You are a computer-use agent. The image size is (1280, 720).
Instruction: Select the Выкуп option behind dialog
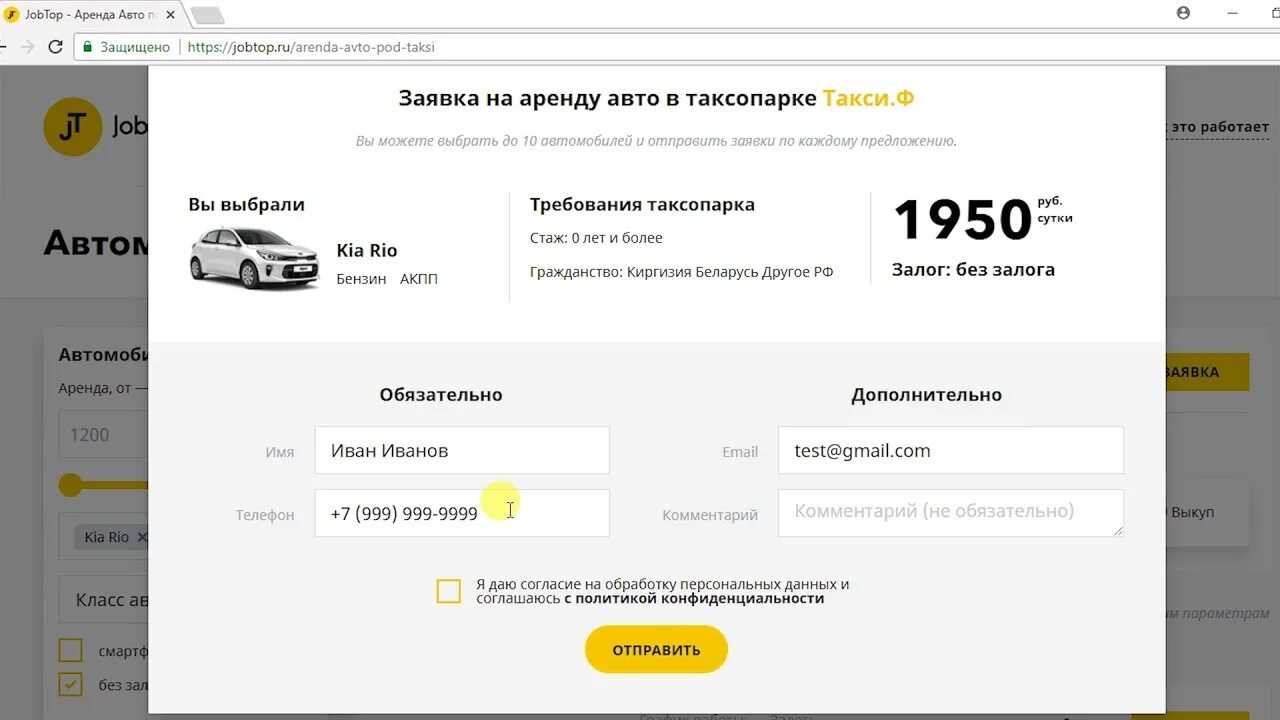1192,512
